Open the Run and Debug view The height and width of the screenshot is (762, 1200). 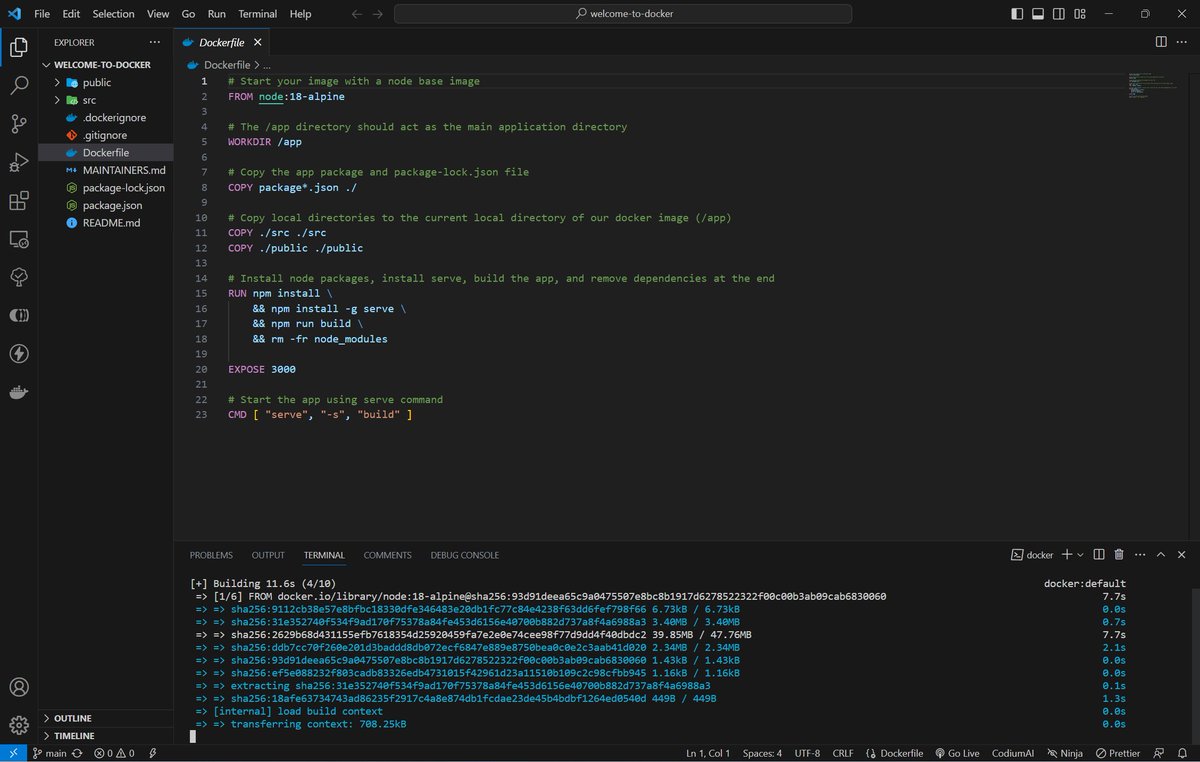(18, 162)
